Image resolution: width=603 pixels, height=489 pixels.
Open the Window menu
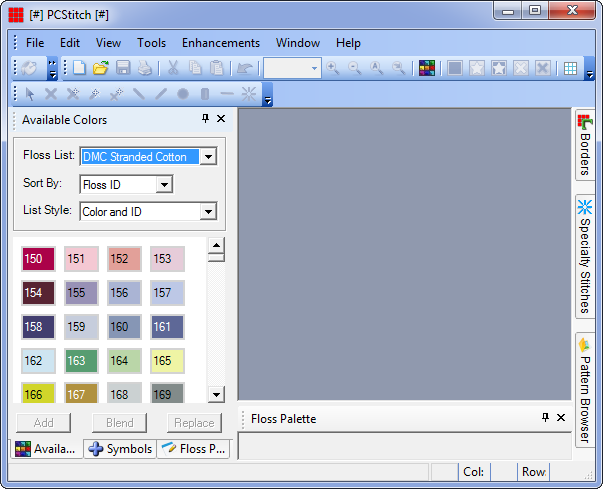click(298, 43)
